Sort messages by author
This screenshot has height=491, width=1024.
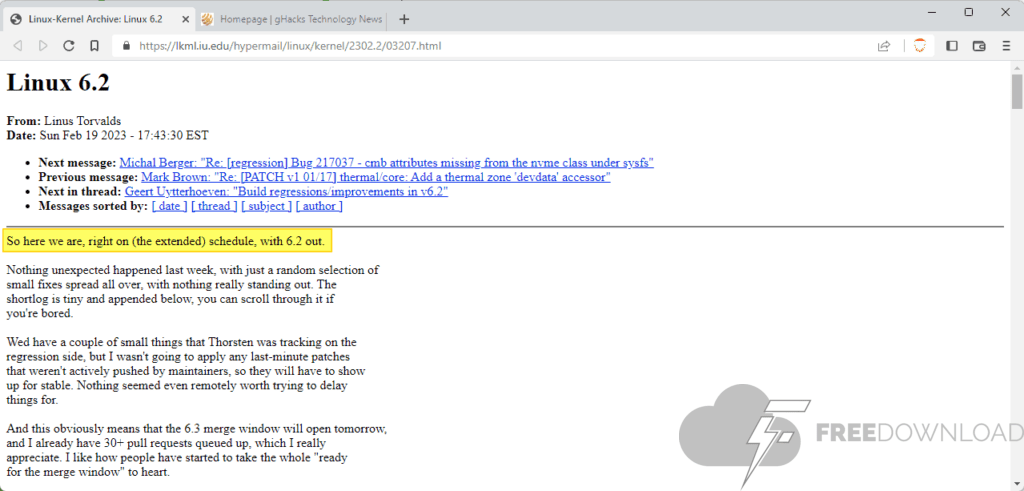[319, 206]
